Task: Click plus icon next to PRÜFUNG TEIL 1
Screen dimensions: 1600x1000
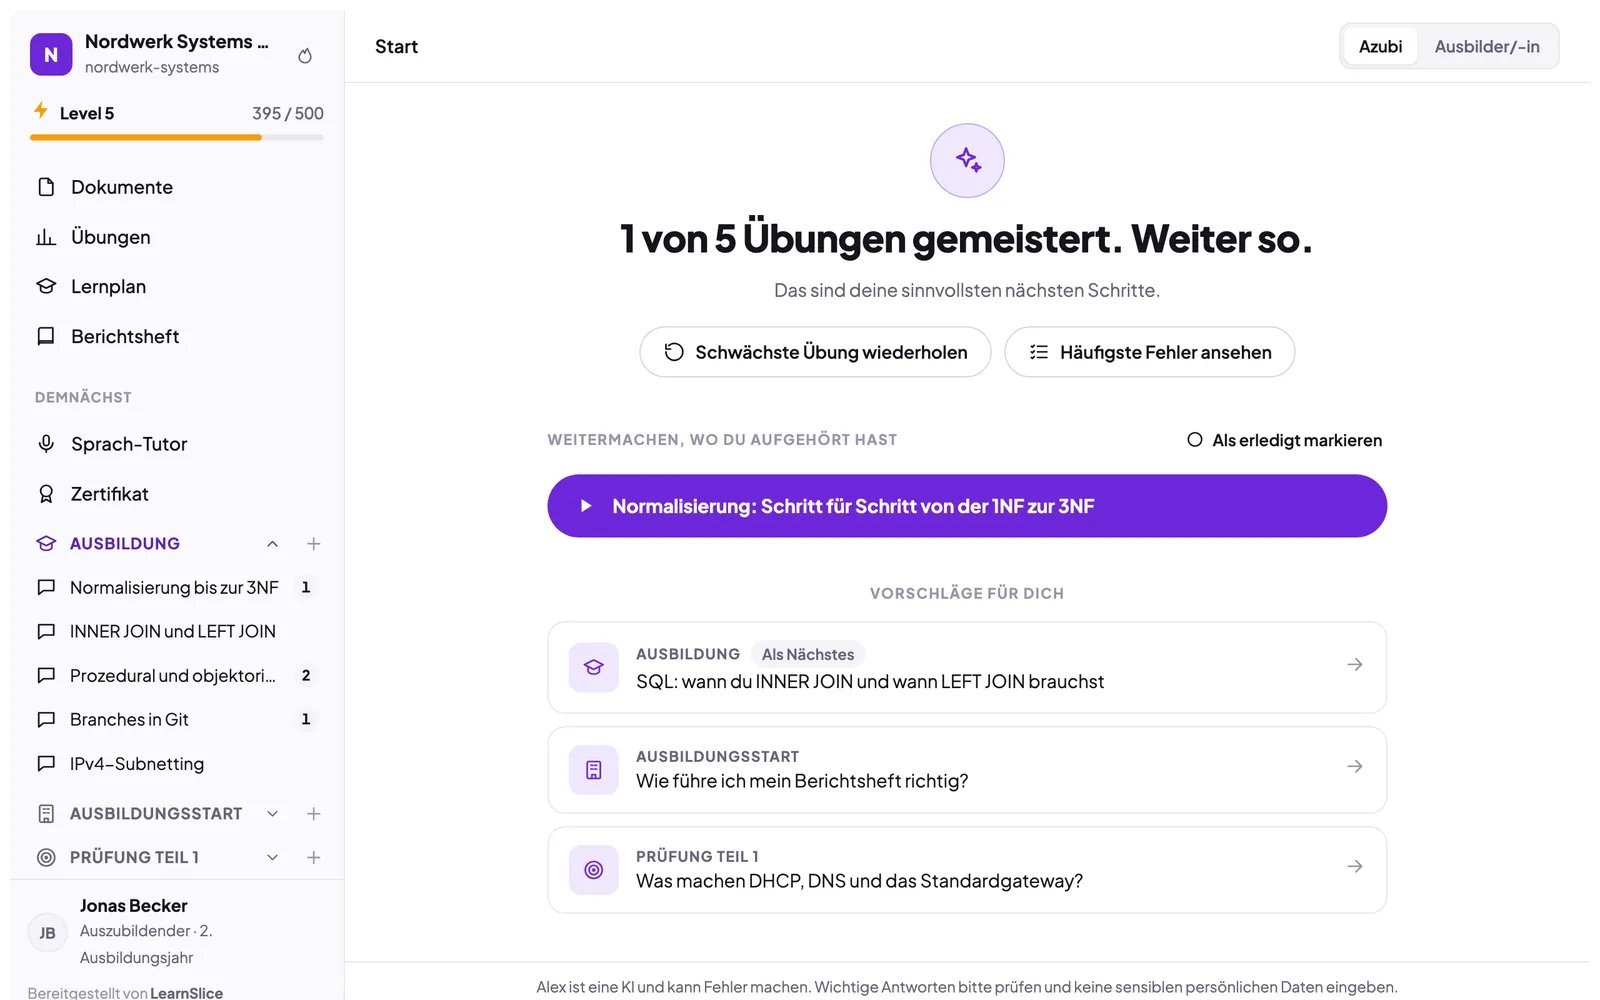Action: coord(313,858)
